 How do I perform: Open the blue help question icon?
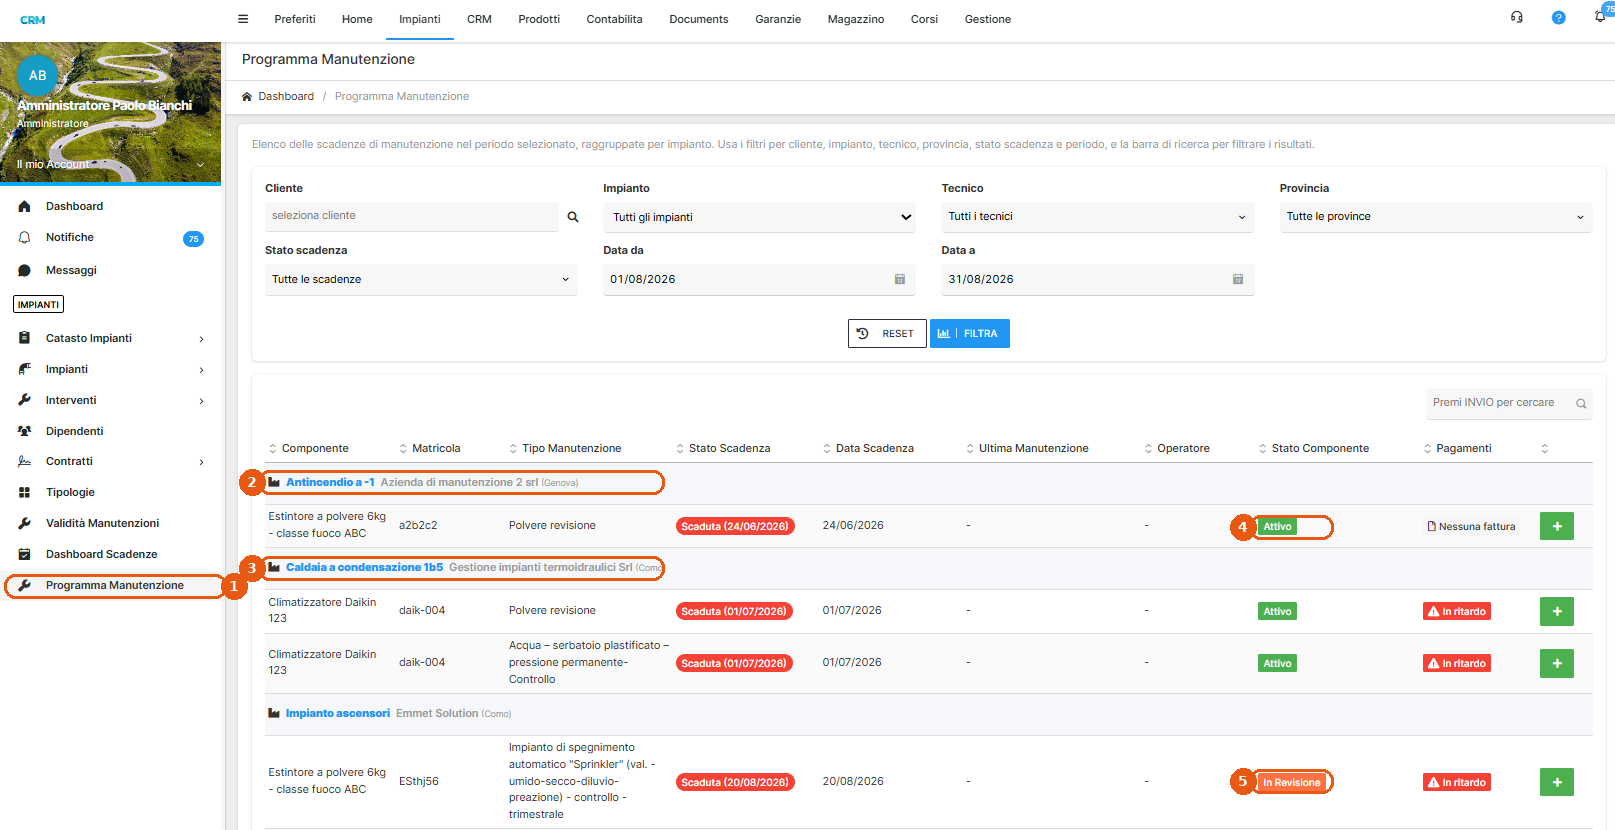1558,17
